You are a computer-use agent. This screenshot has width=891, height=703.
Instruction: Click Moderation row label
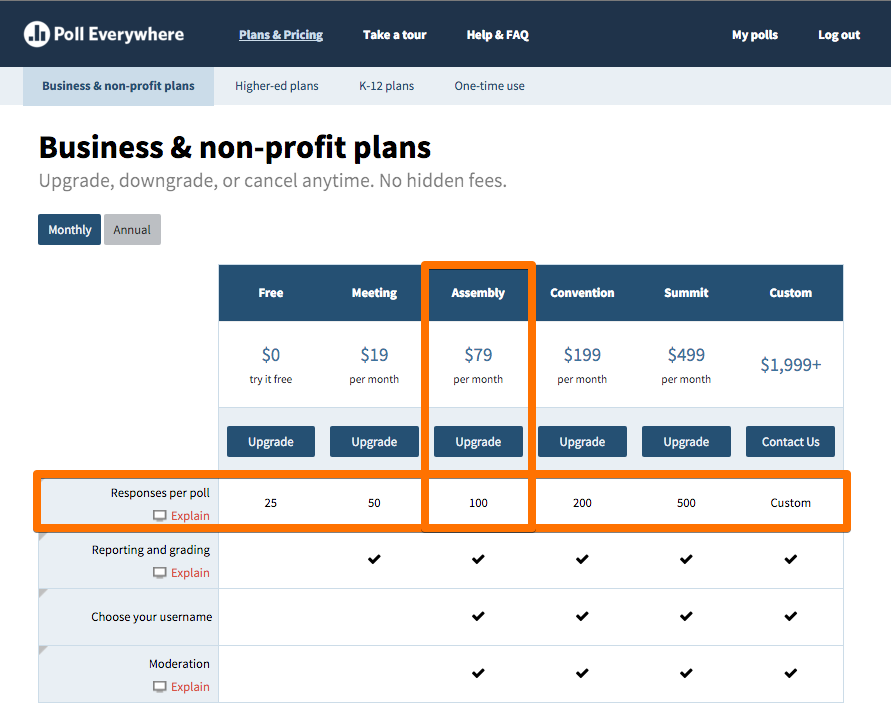click(x=179, y=664)
